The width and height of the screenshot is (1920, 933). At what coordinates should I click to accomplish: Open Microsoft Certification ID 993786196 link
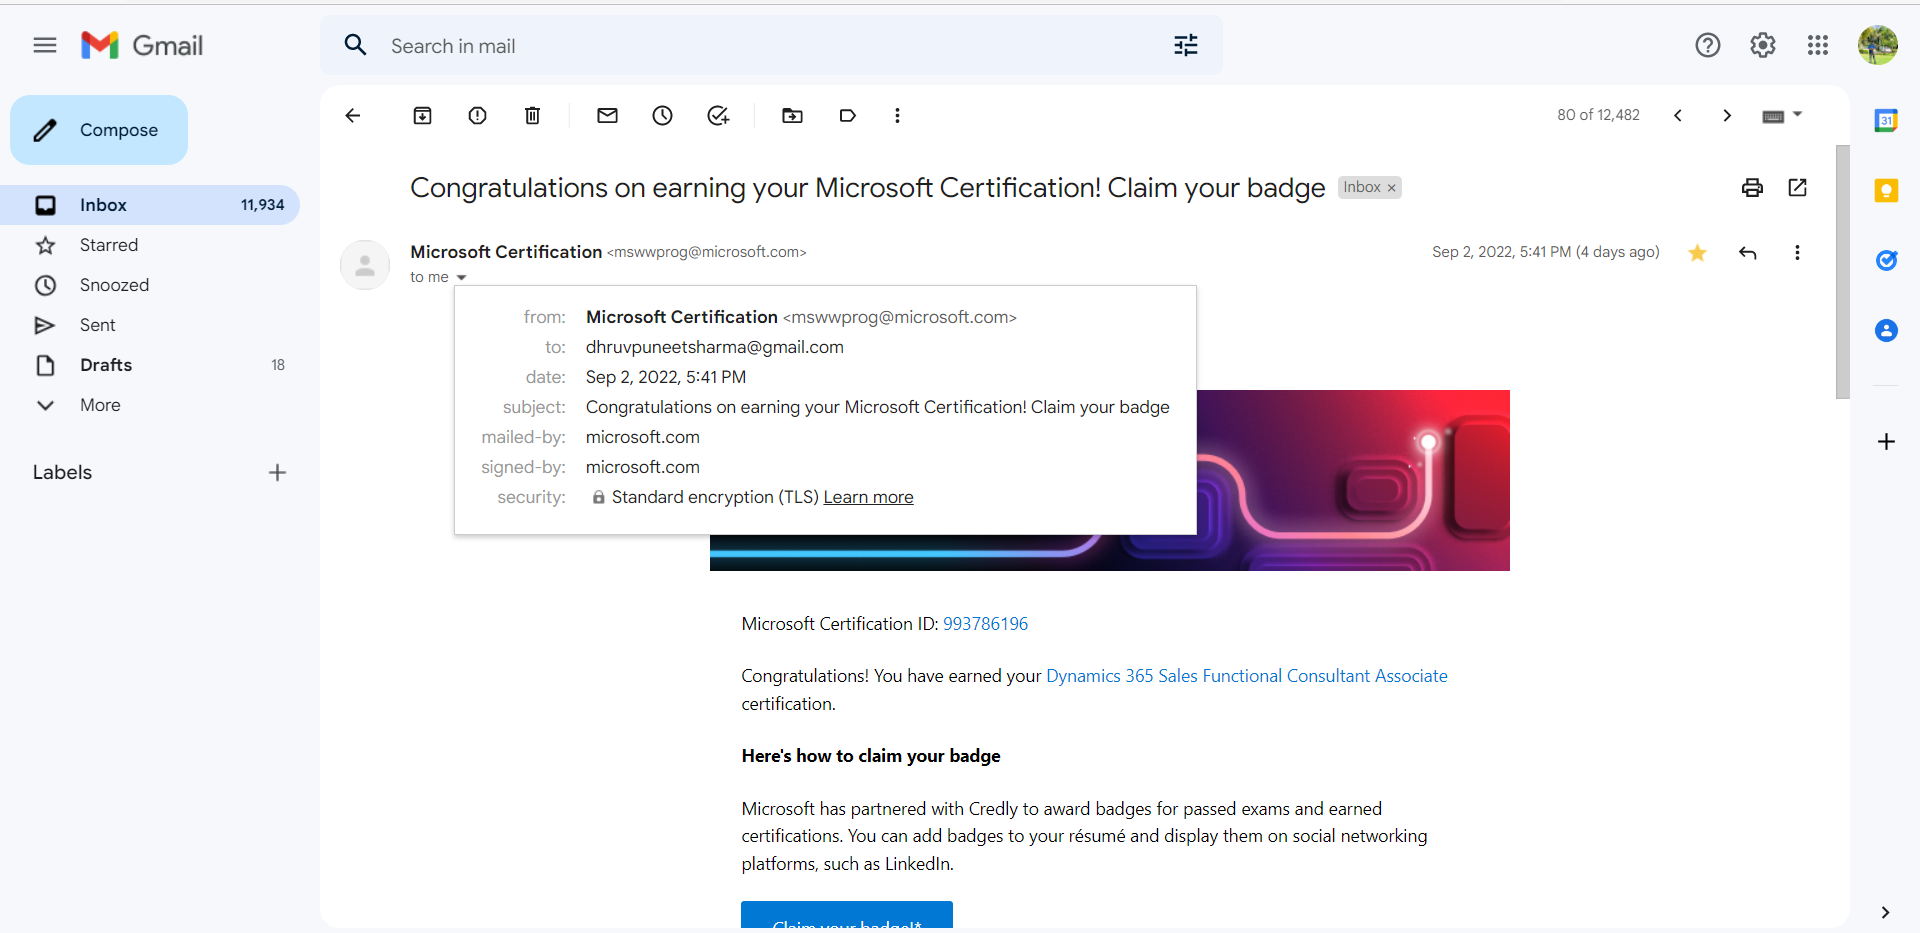pyautogui.click(x=985, y=624)
